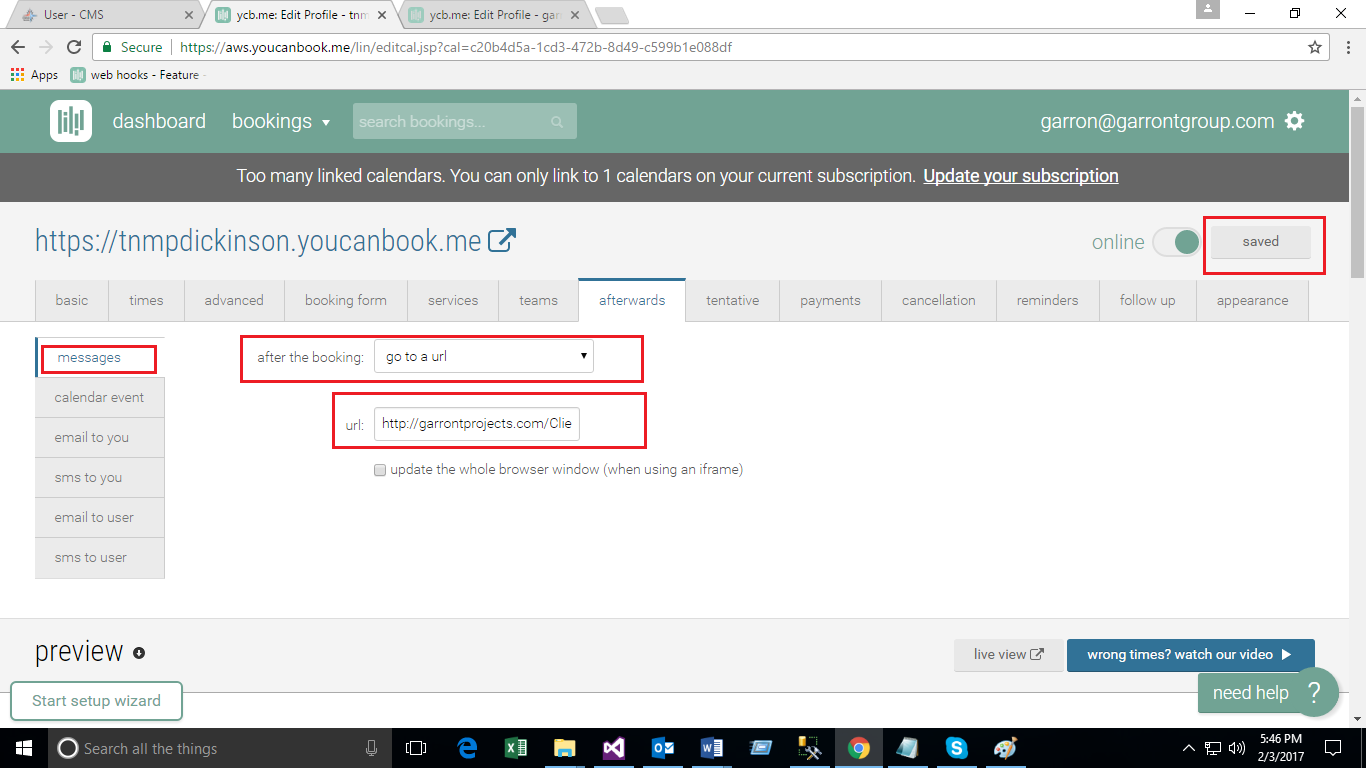This screenshot has width=1366, height=768.
Task: Click the live view button
Action: point(1008,654)
